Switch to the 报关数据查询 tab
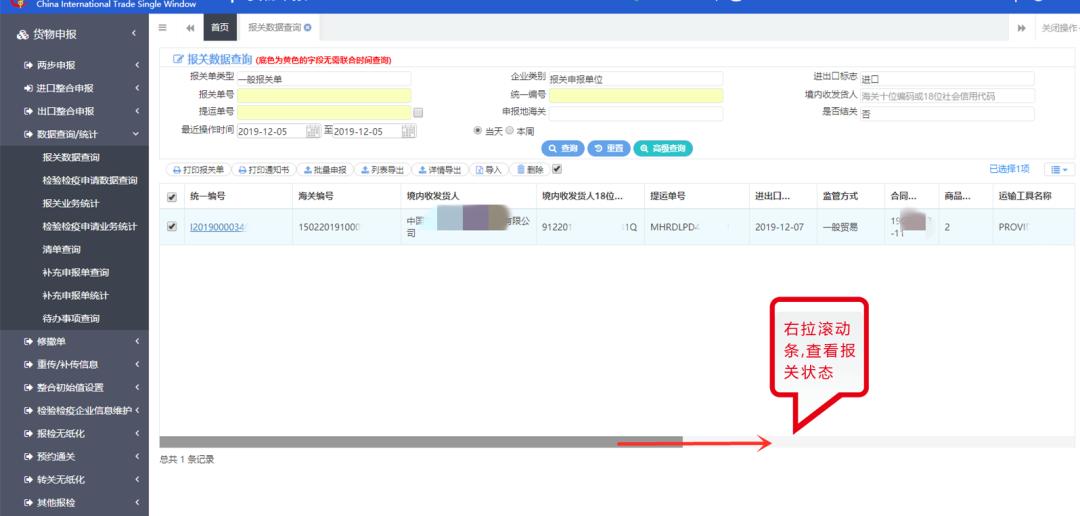This screenshot has height=516, width=1080. pyautogui.click(x=274, y=28)
